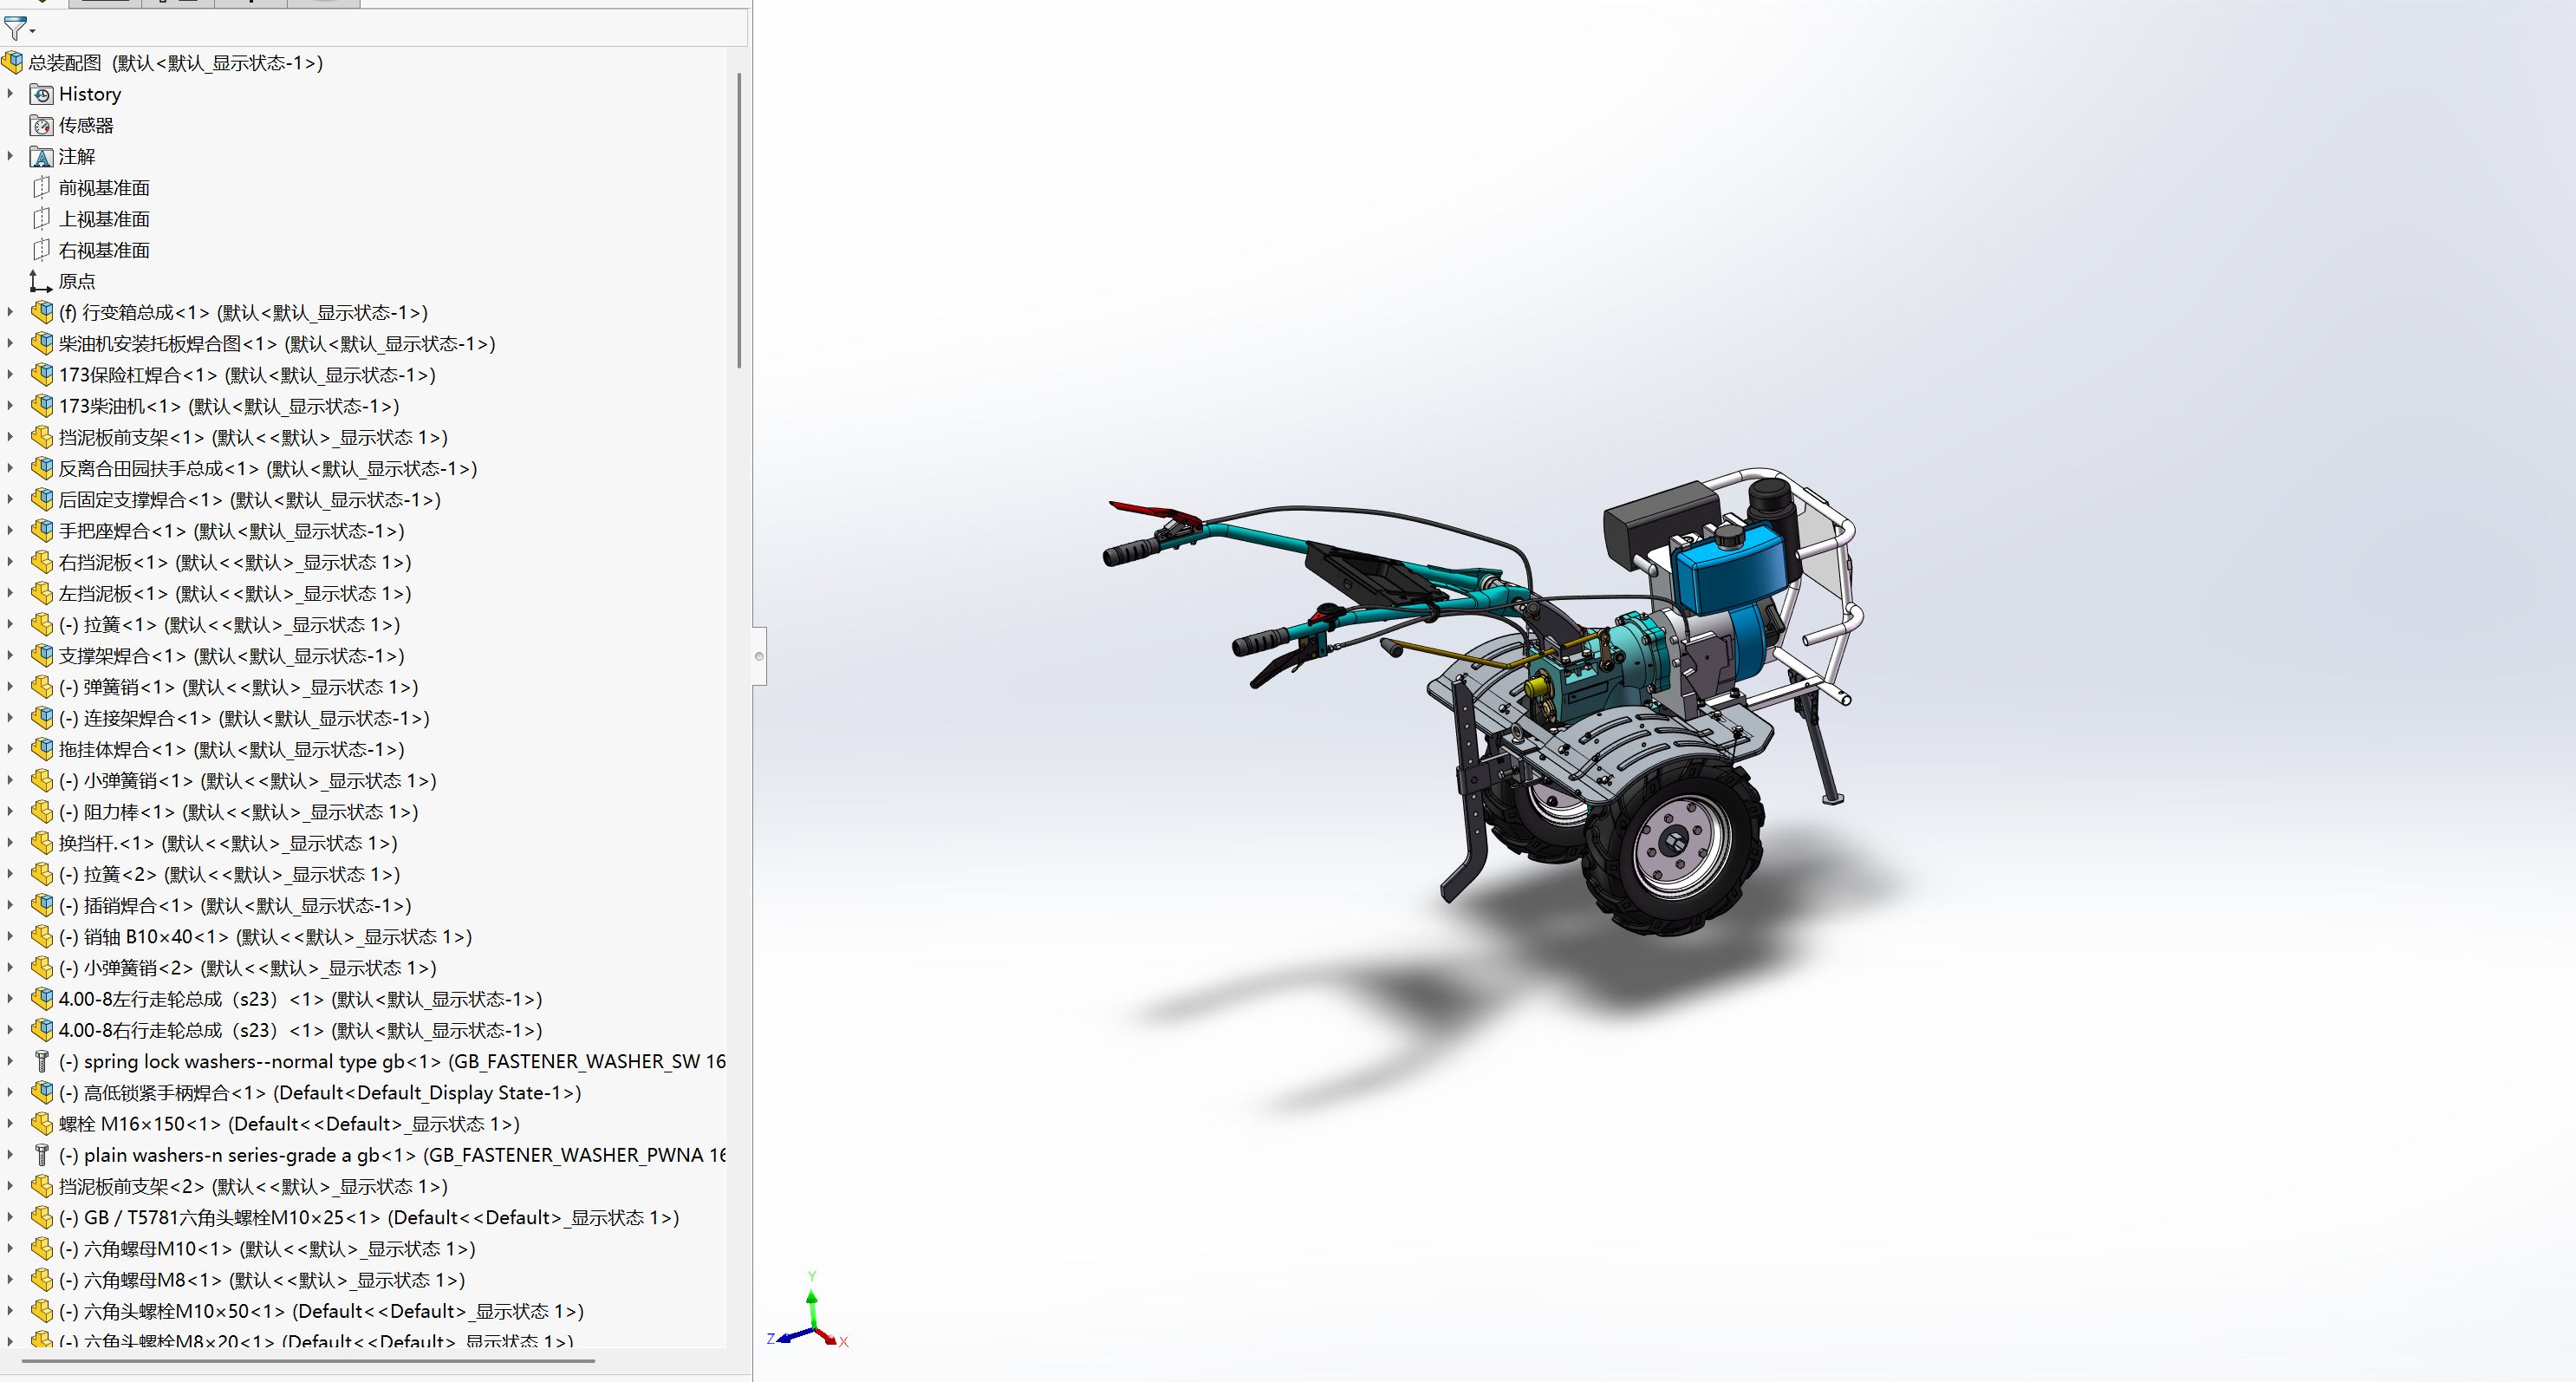This screenshot has width=2576, height=1382.
Task: Expand the 手把座焊合<1> component
Action: 10,531
